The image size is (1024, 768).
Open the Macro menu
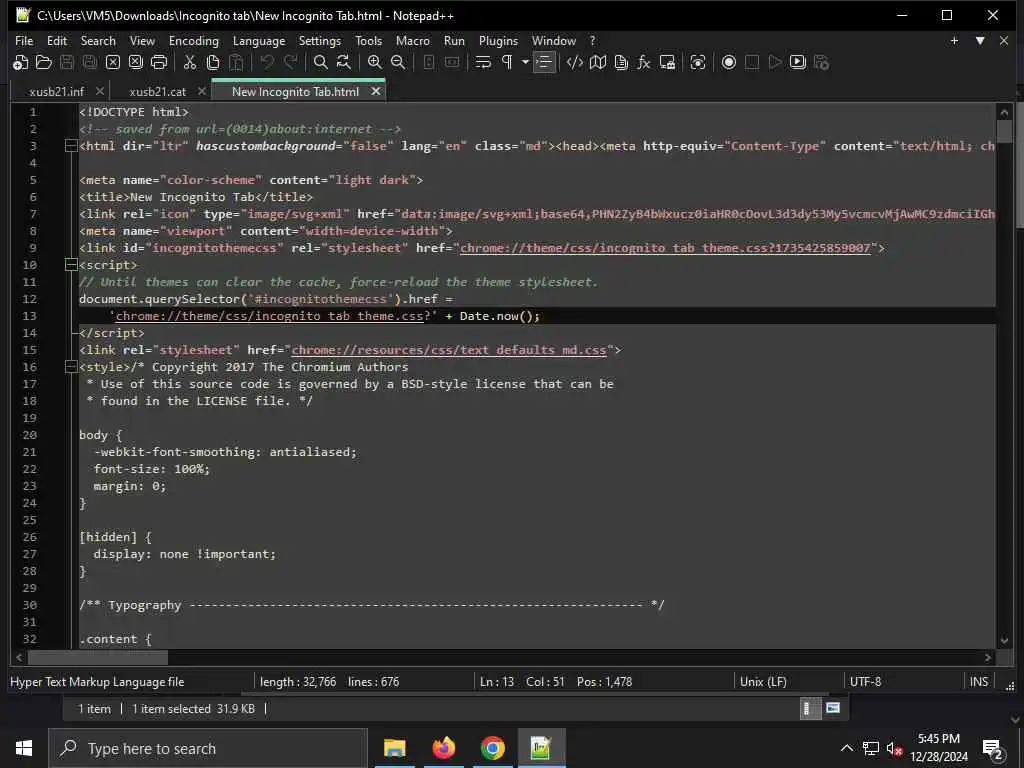[413, 41]
